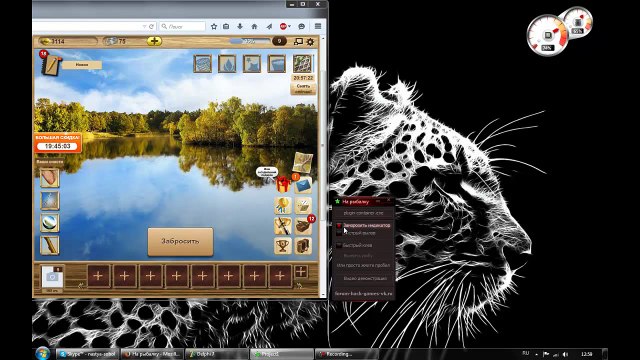Image resolution: width=640 pixels, height=360 pixels.
Task: Expand the address bar history dropdown arrow
Action: coord(144,26)
